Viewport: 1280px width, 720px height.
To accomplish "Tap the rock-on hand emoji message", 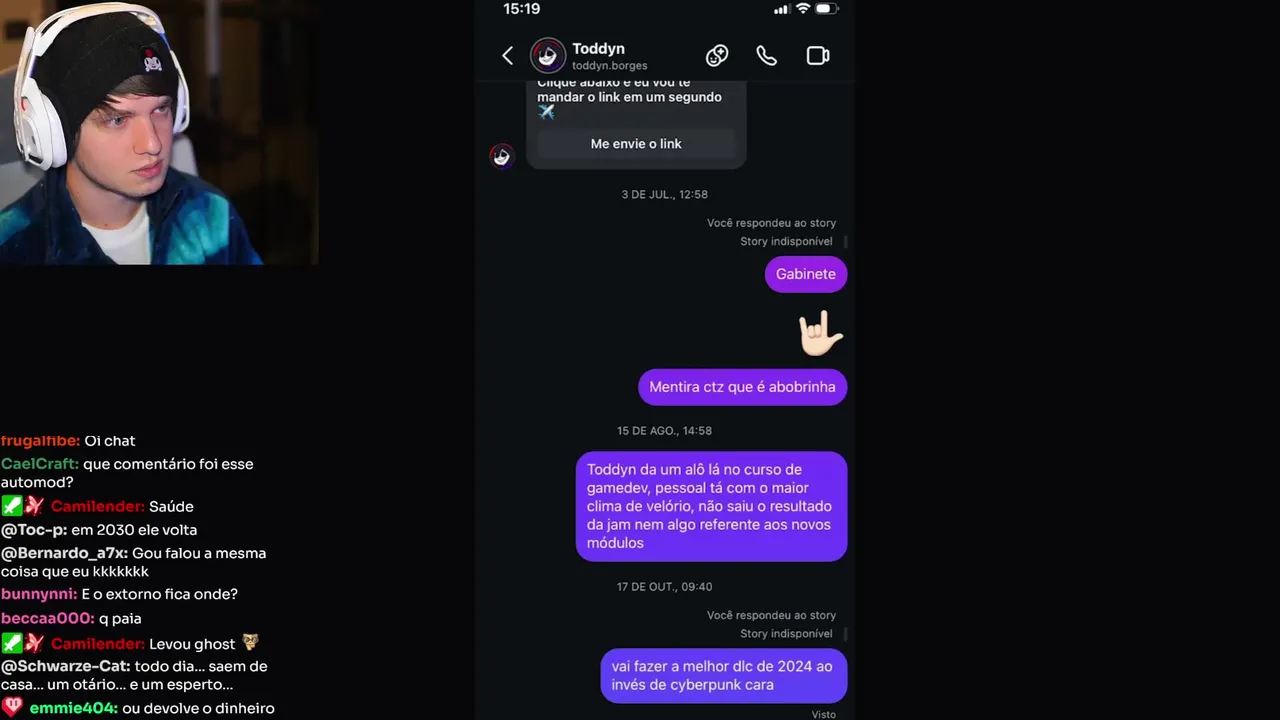I will tap(820, 333).
